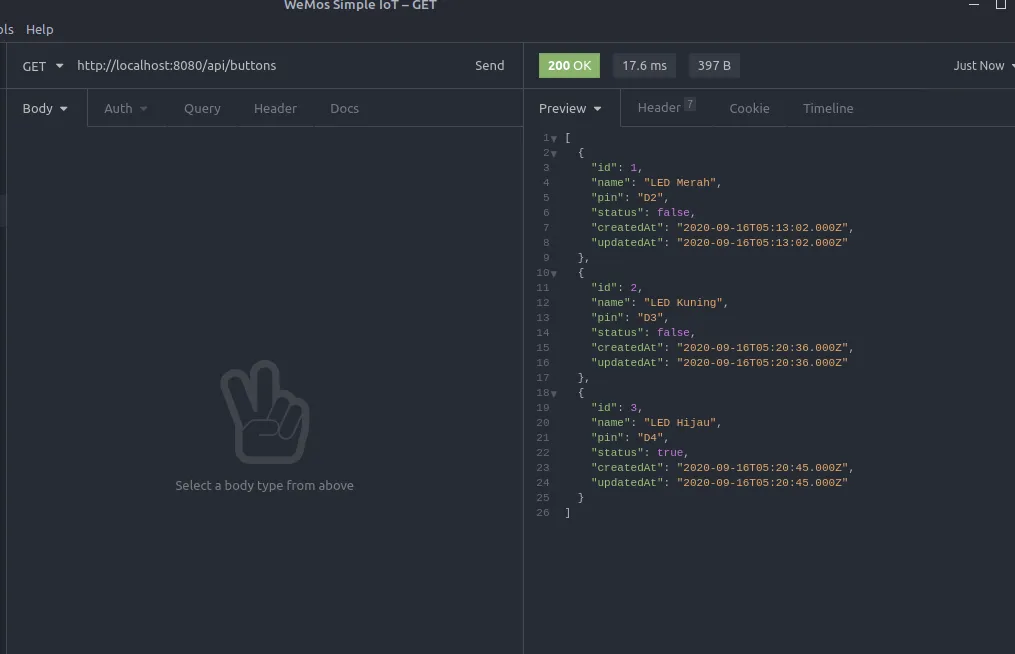Go to the Docs tab
Viewport: 1015px width, 654px height.
click(344, 108)
